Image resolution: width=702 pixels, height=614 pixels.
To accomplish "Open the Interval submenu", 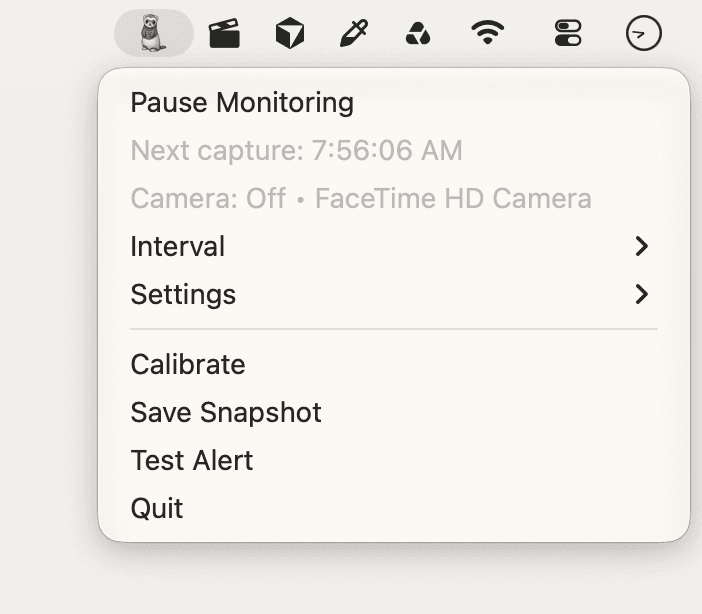I will 394,246.
